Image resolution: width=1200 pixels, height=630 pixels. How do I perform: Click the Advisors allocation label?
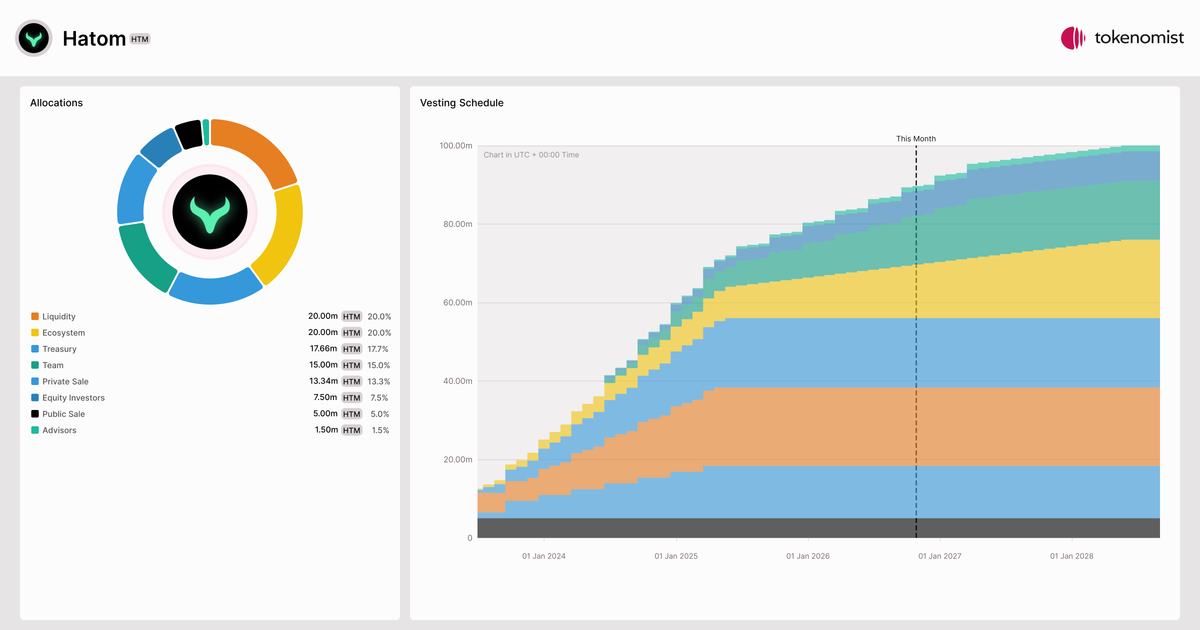59,430
